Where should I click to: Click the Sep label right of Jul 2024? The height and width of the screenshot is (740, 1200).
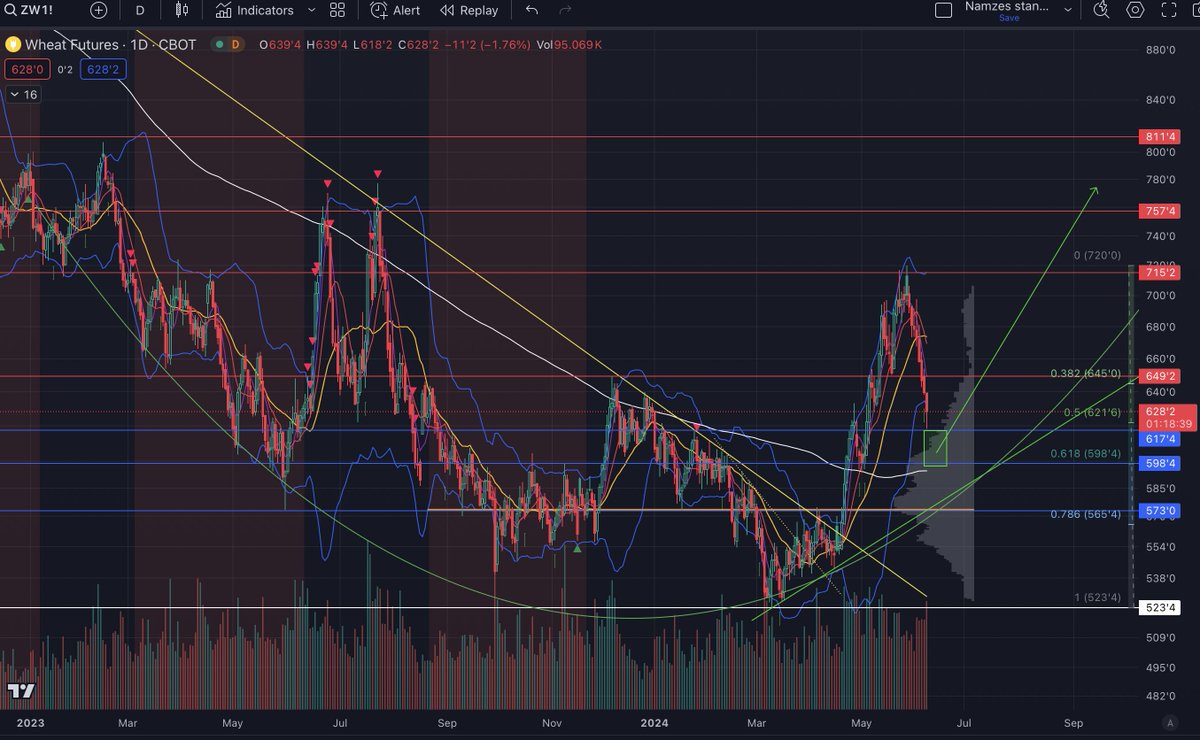1073,722
